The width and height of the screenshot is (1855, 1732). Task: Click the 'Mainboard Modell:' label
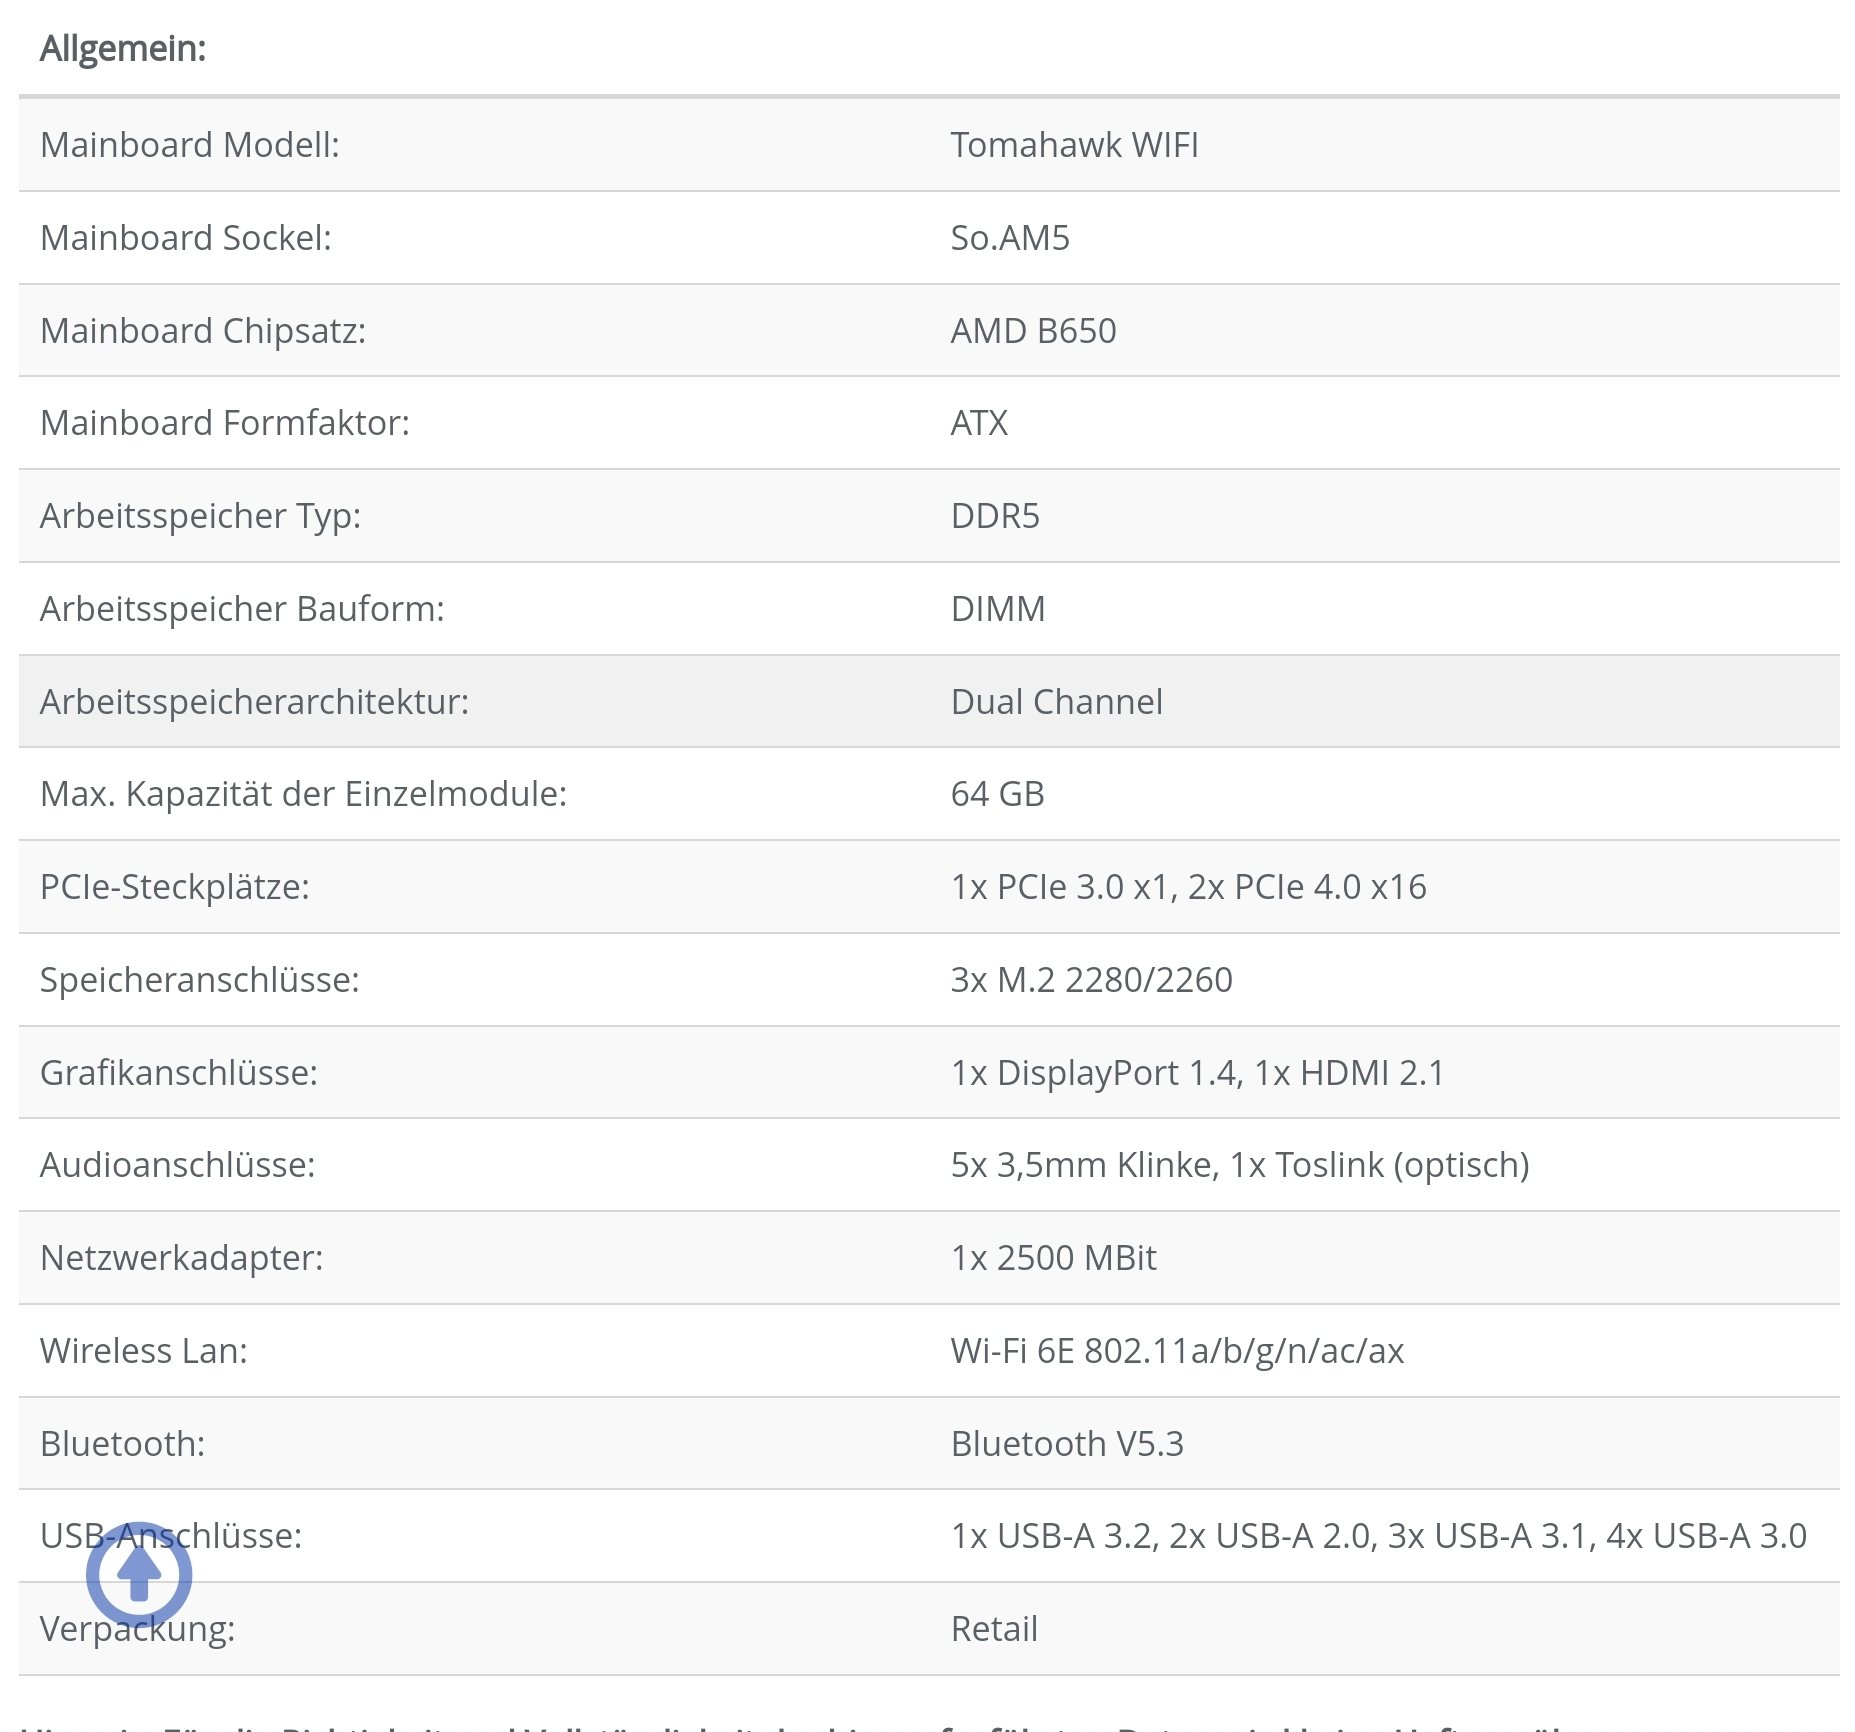click(190, 145)
